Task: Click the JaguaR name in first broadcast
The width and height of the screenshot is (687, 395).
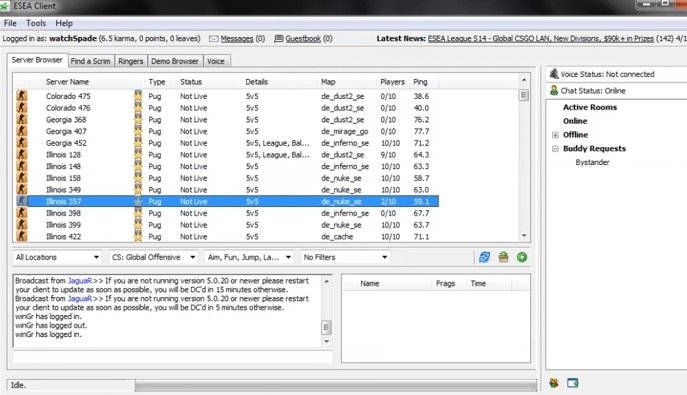Action: (x=80, y=281)
